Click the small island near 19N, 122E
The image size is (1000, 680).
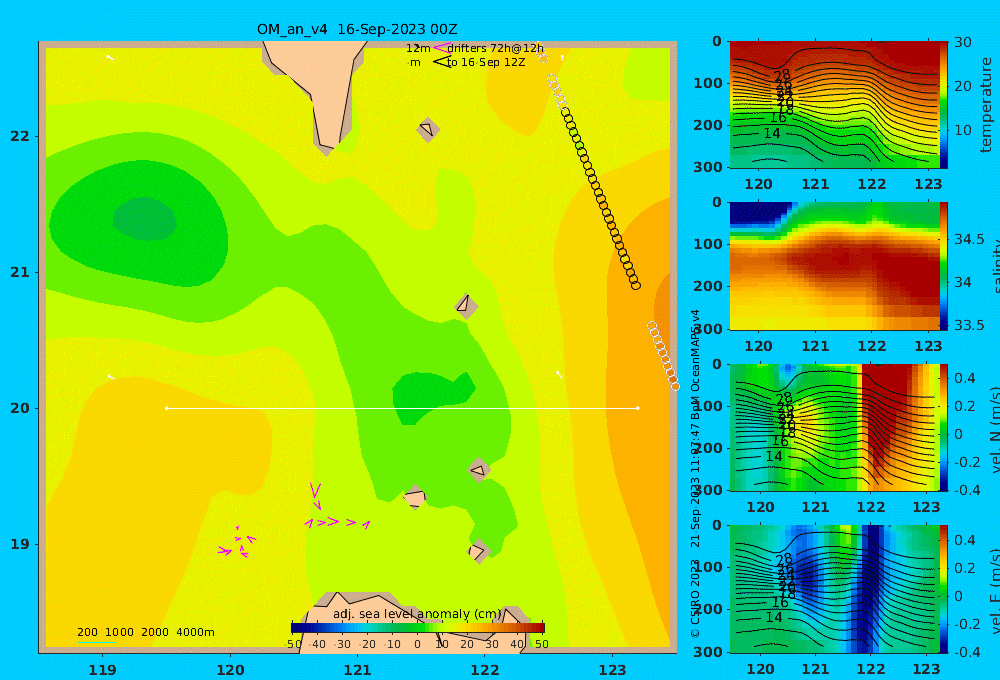click(x=478, y=551)
